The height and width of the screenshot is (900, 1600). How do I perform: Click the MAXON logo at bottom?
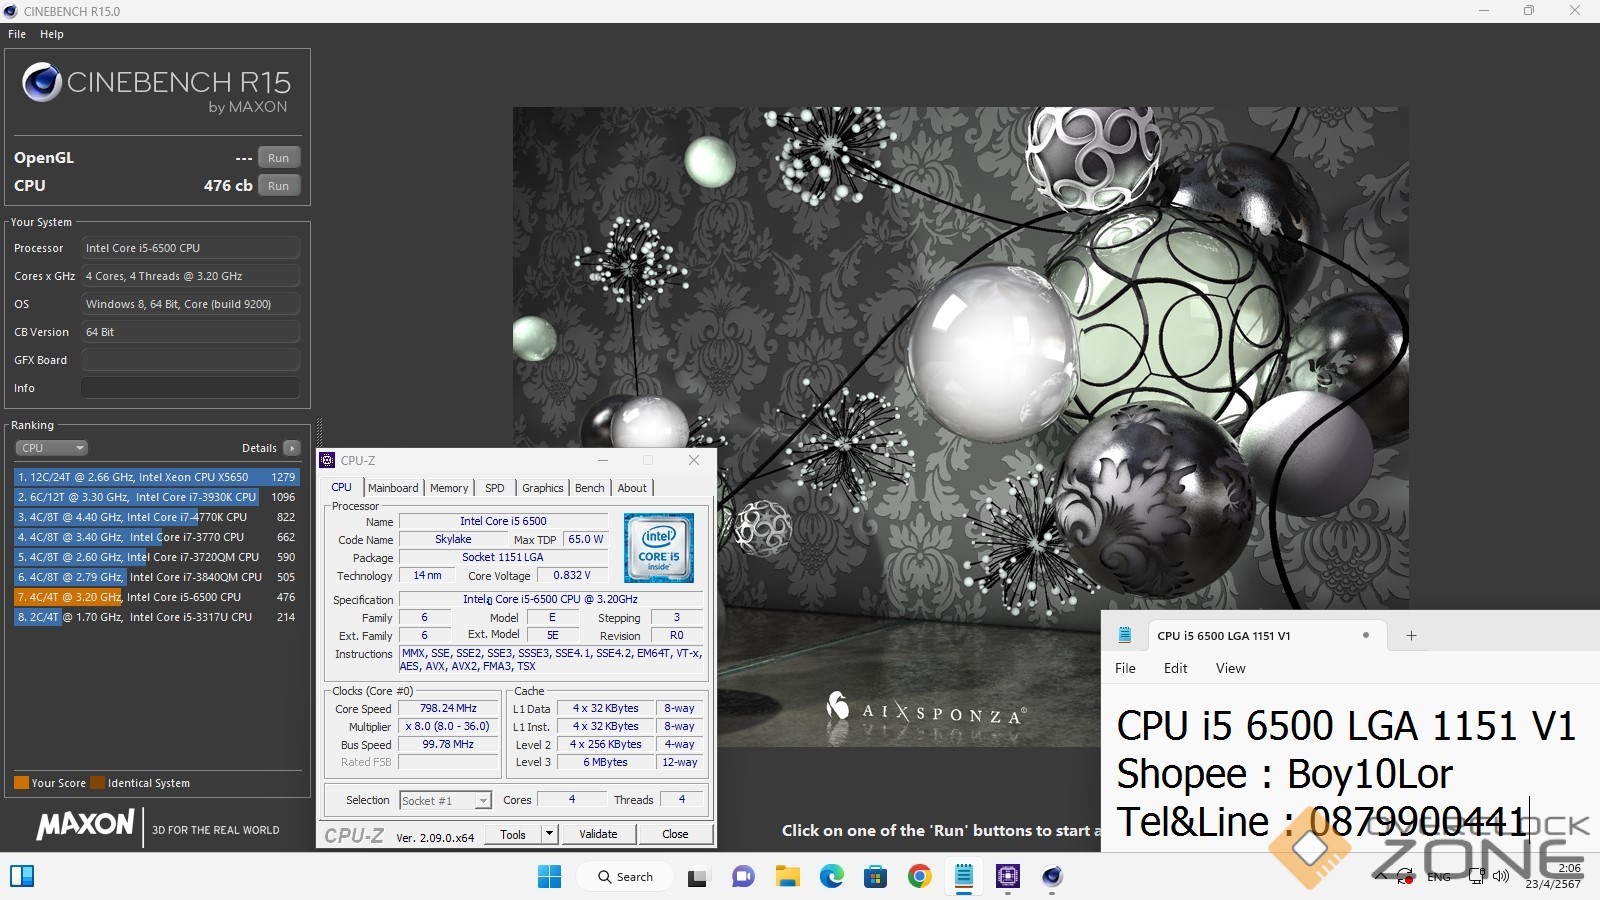coord(85,824)
